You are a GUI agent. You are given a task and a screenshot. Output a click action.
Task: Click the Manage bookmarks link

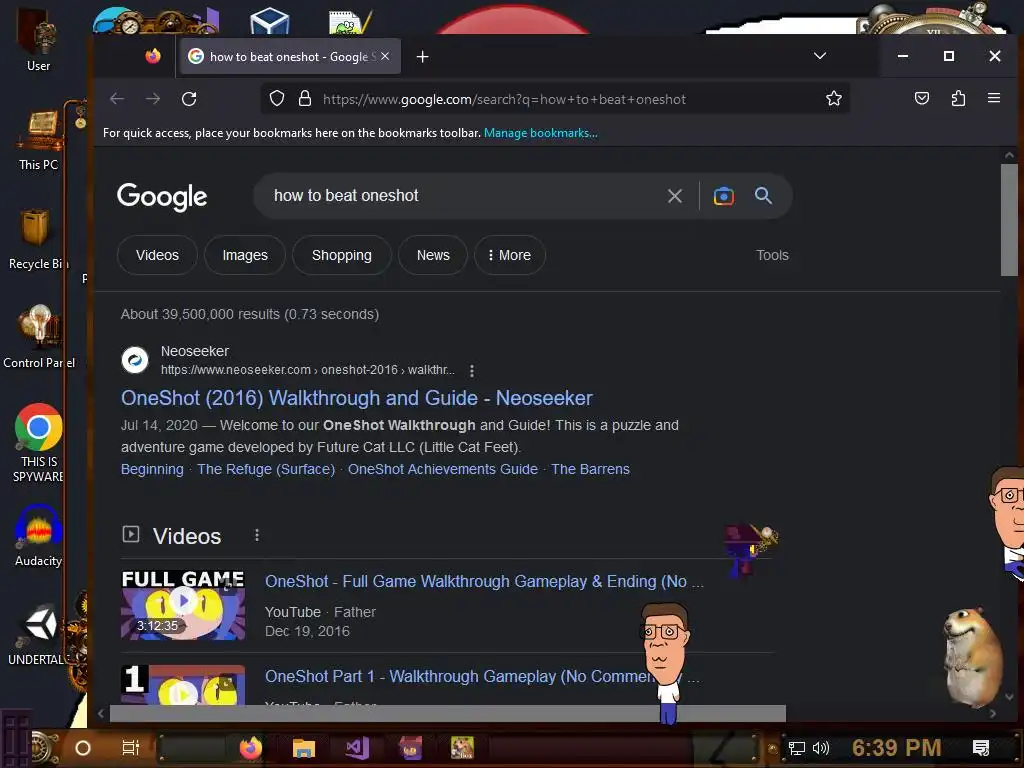(540, 133)
